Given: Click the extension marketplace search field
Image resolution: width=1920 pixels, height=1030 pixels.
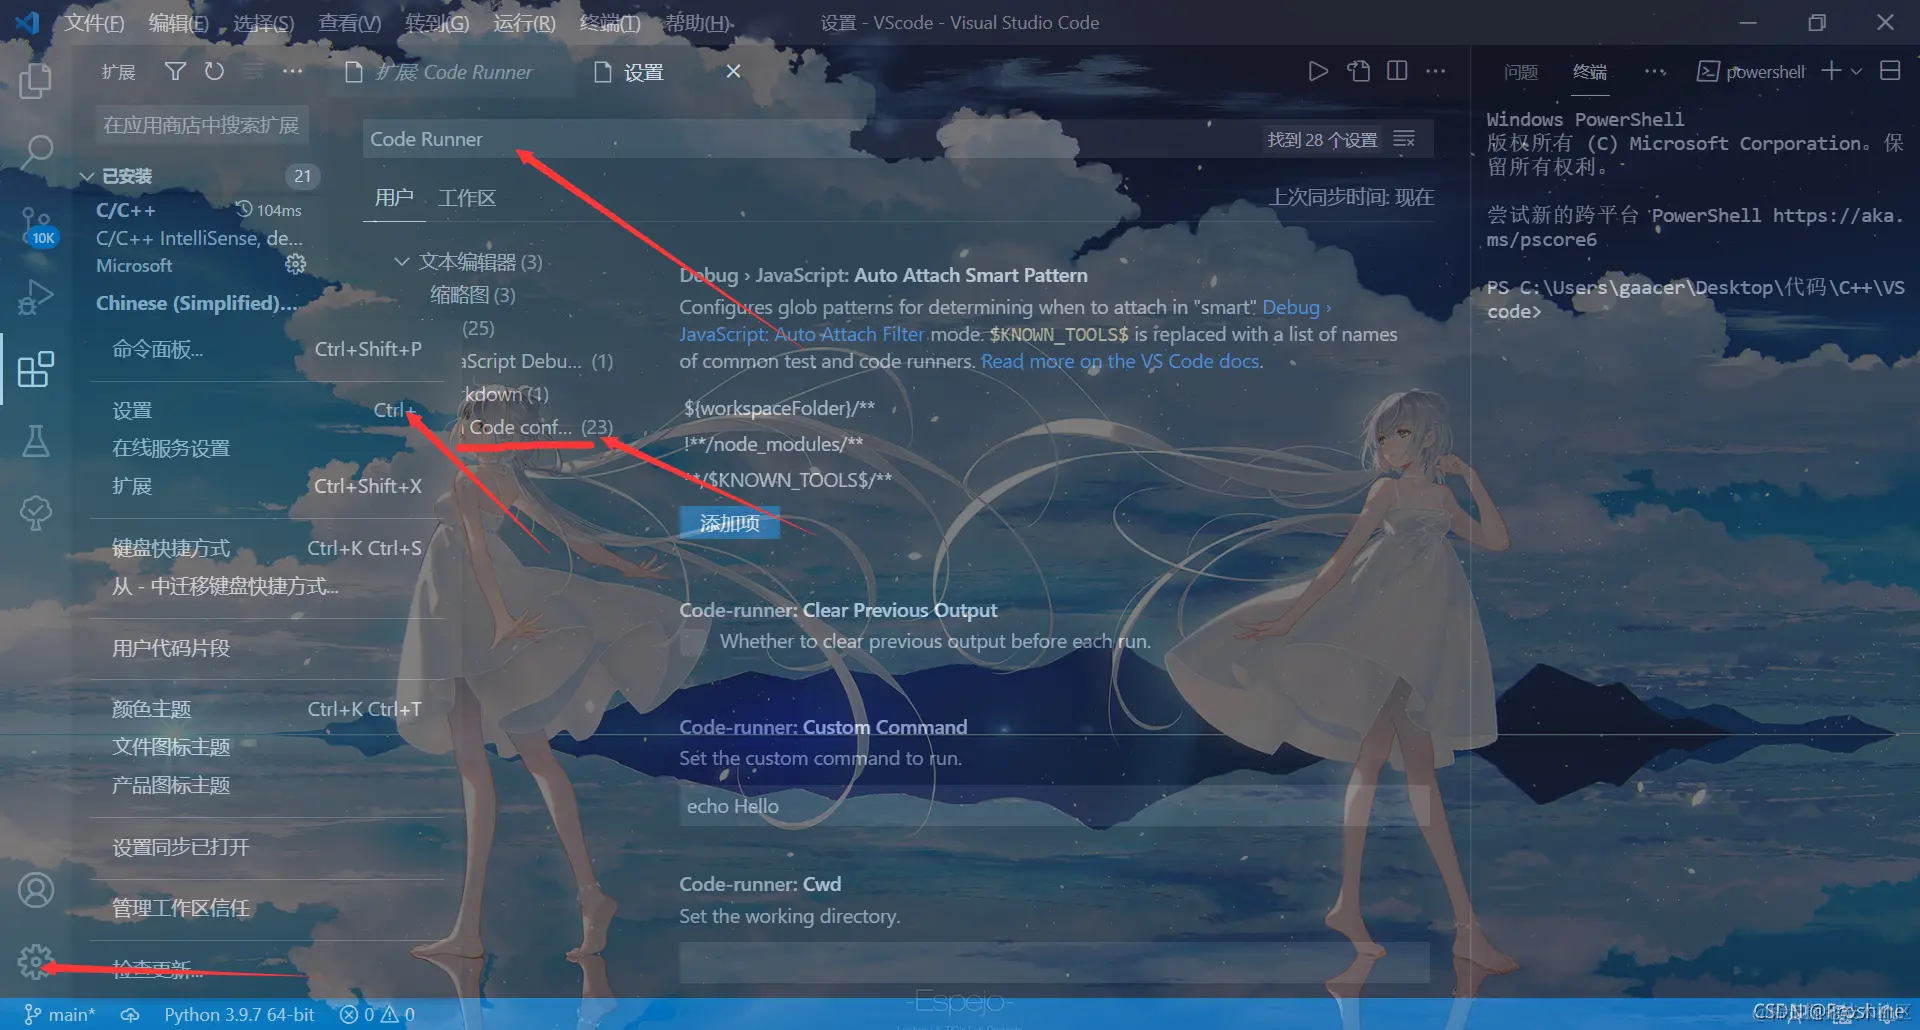Looking at the screenshot, I should pyautogui.click(x=202, y=125).
